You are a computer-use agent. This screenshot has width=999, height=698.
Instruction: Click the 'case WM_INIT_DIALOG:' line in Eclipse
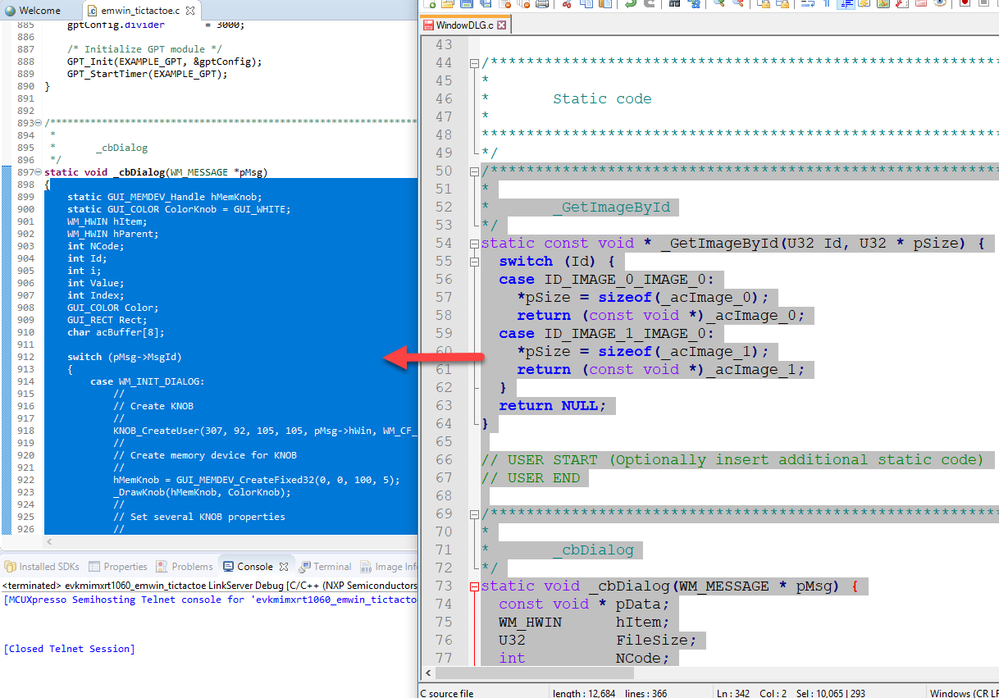click(x=147, y=381)
